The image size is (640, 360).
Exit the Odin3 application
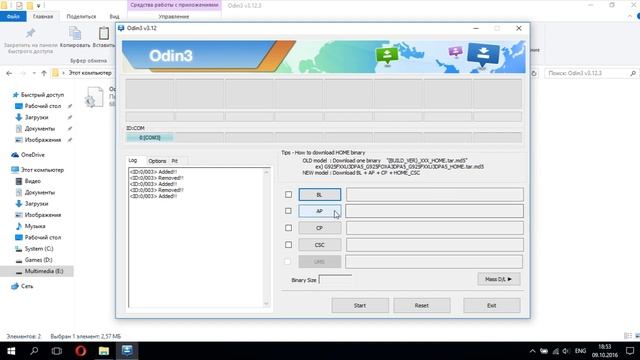pyautogui.click(x=491, y=305)
